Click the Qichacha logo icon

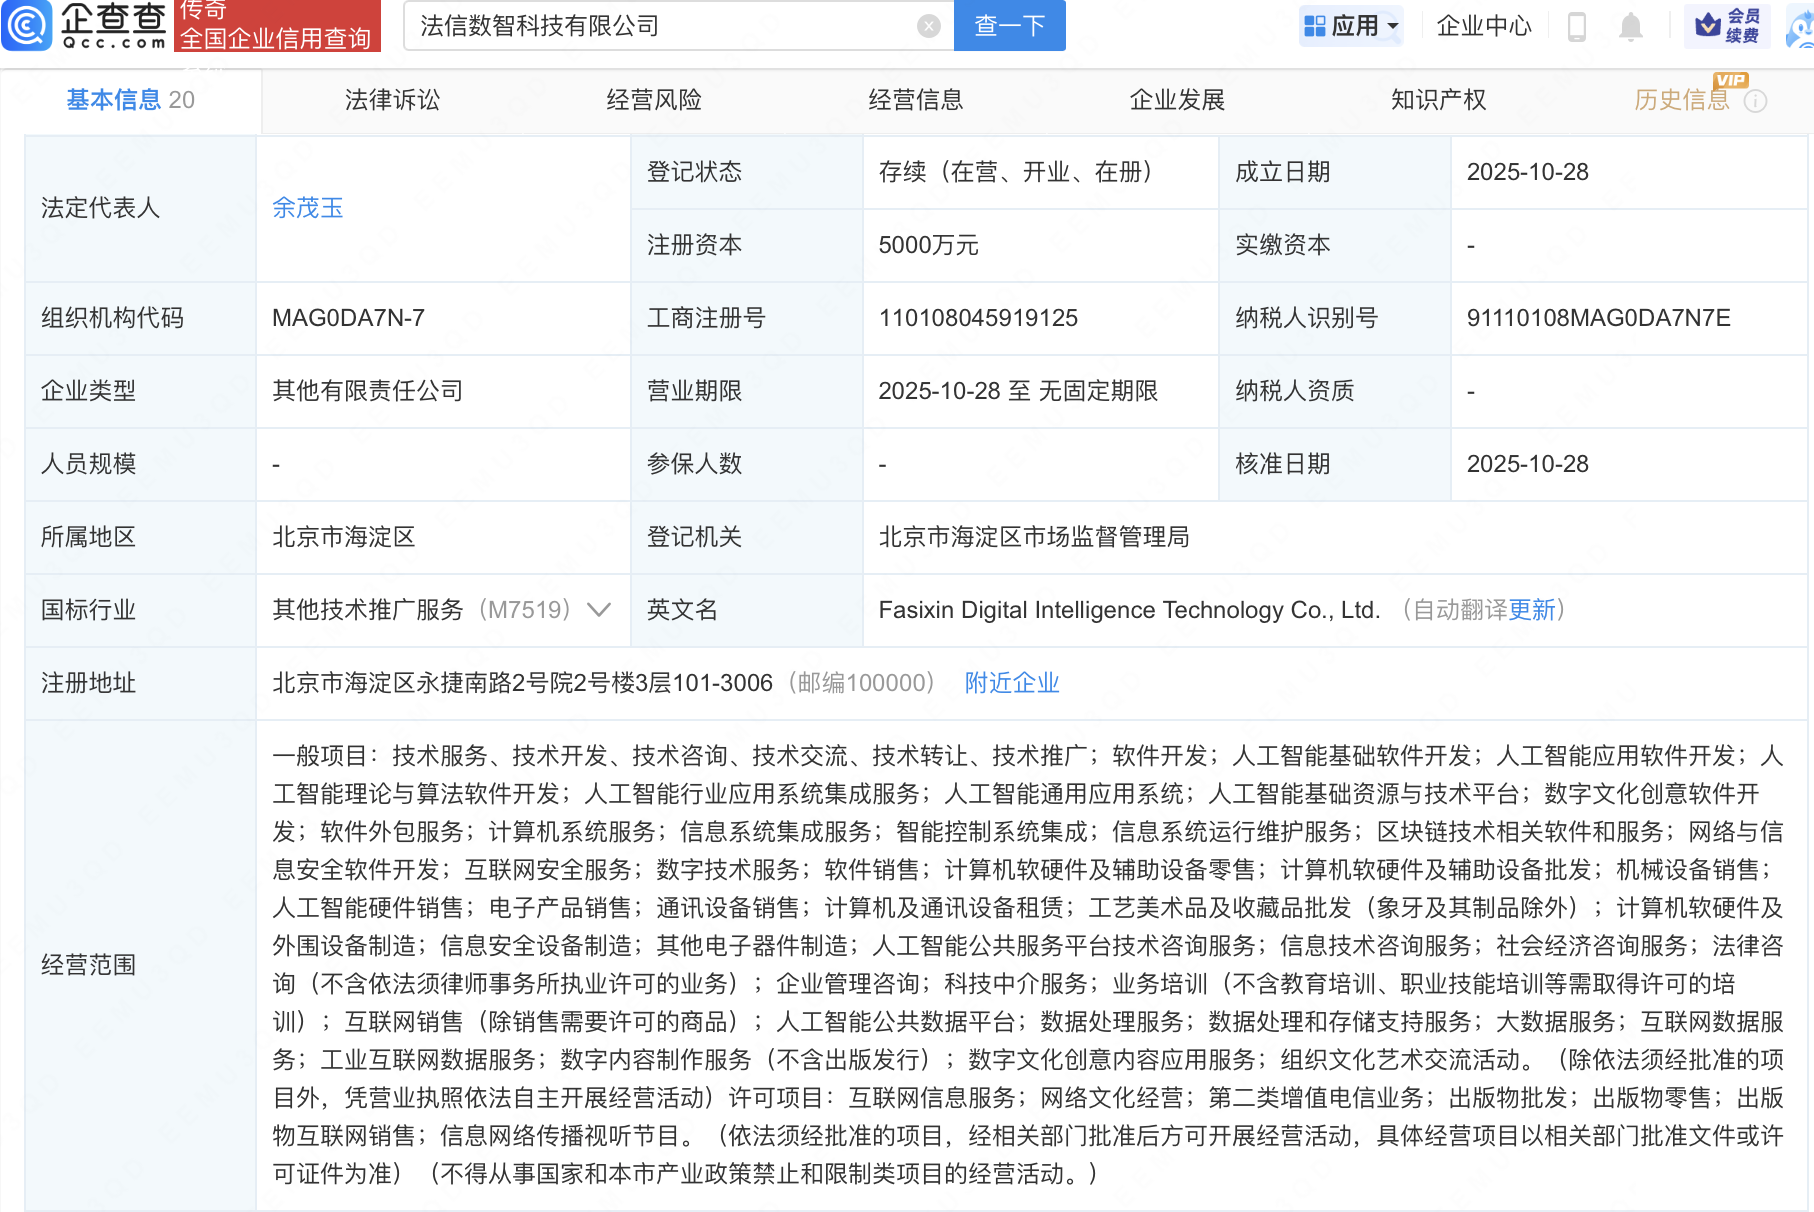(x=27, y=25)
